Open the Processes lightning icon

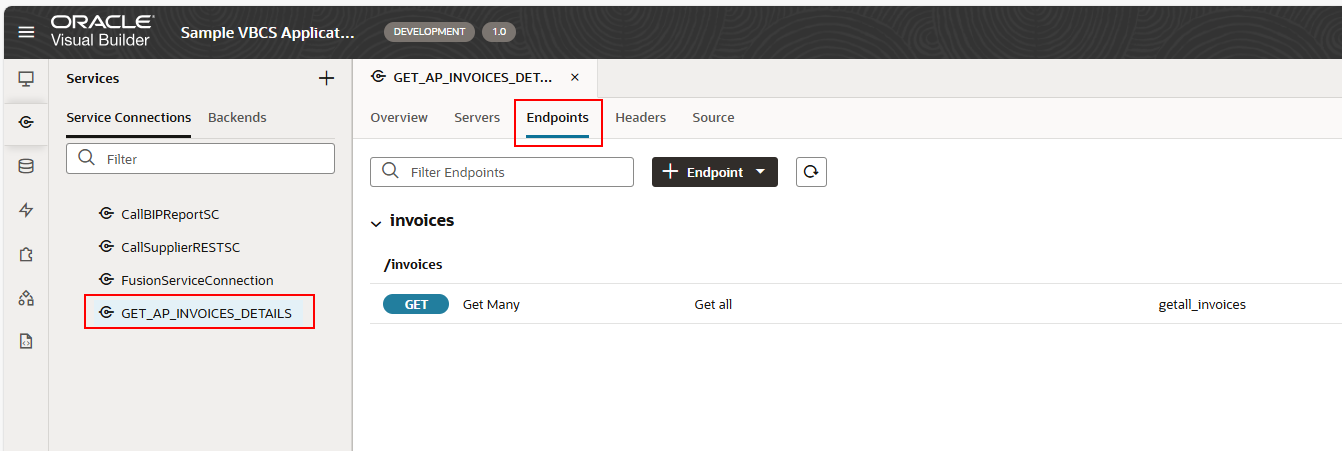click(x=26, y=210)
